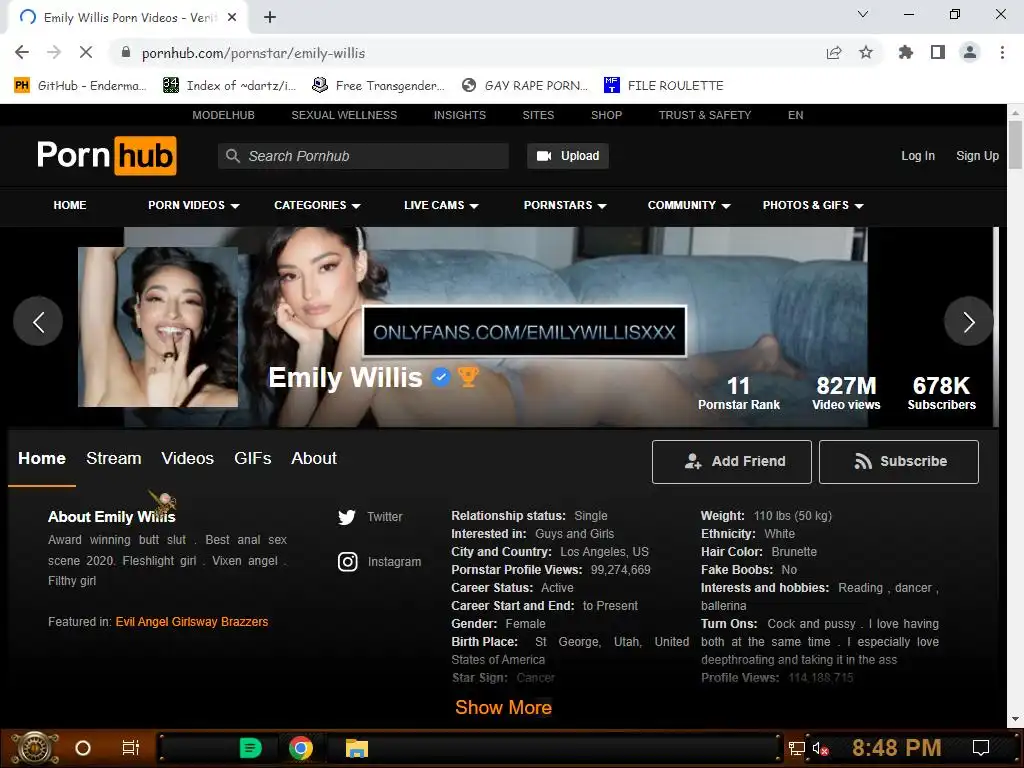Open the Windows Start button in the taskbar
Image resolution: width=1024 pixels, height=768 pixels.
(35, 748)
